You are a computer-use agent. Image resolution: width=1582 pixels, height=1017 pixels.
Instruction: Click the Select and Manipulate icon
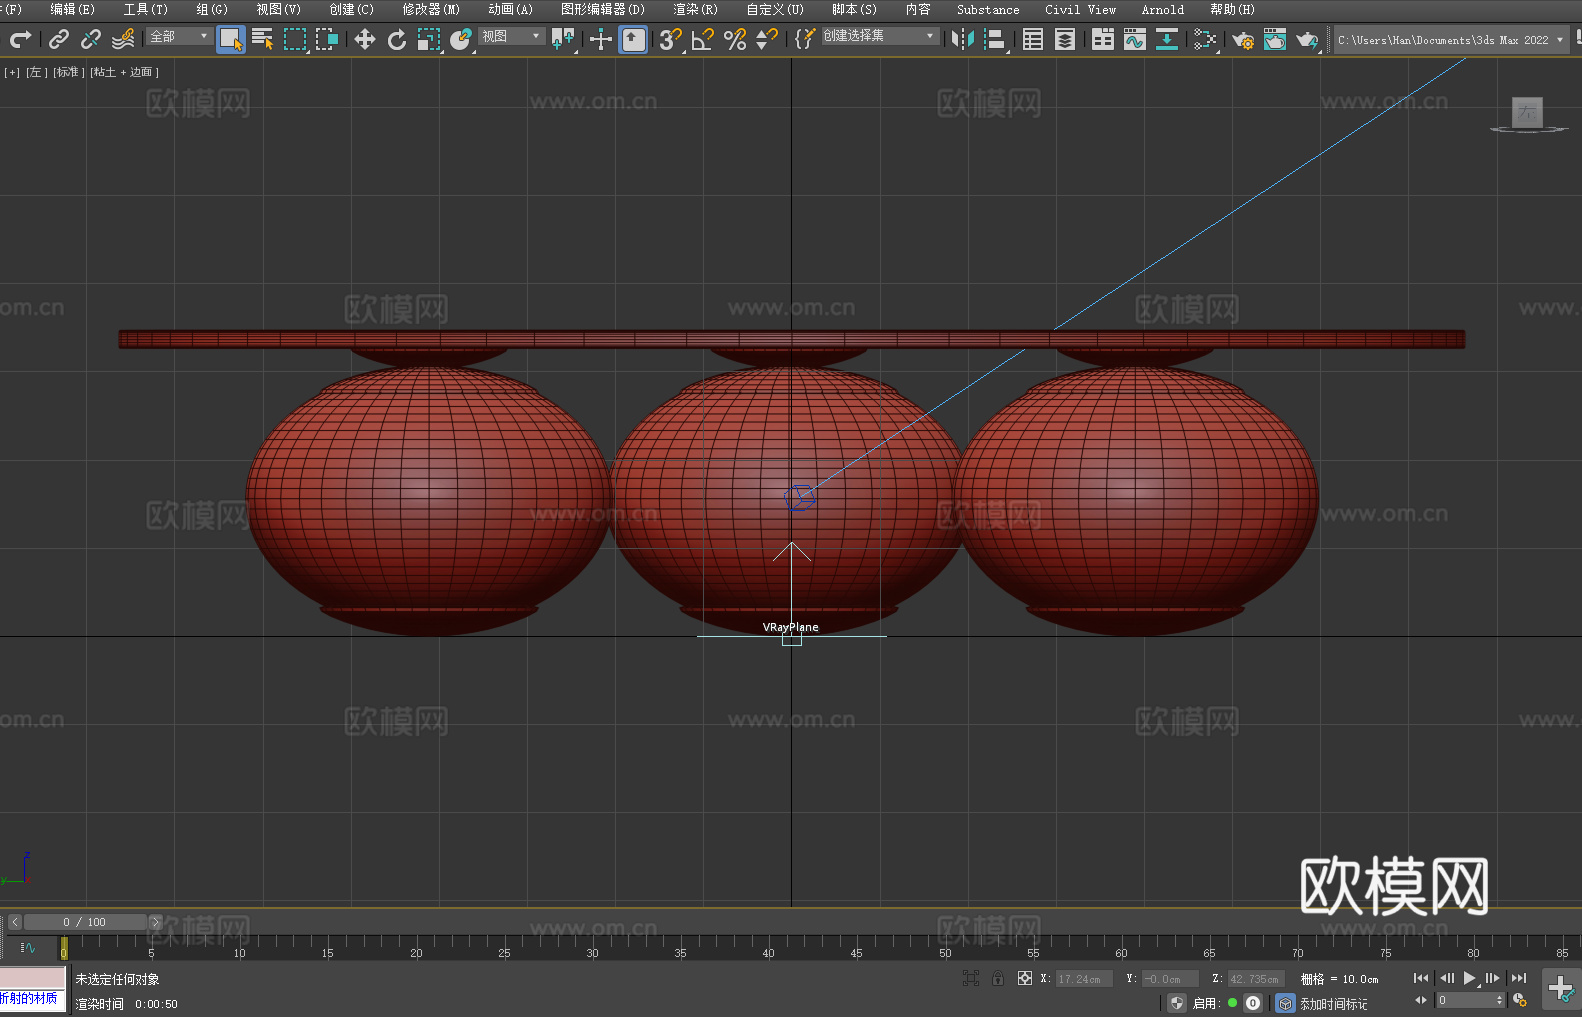coord(601,39)
